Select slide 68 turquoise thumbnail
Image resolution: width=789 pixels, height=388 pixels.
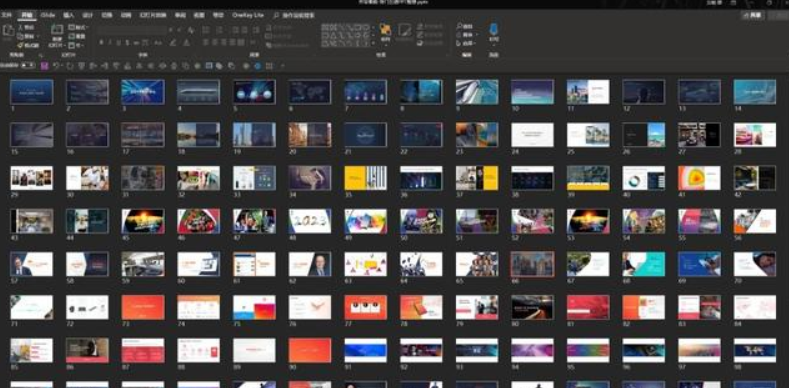tap(644, 264)
